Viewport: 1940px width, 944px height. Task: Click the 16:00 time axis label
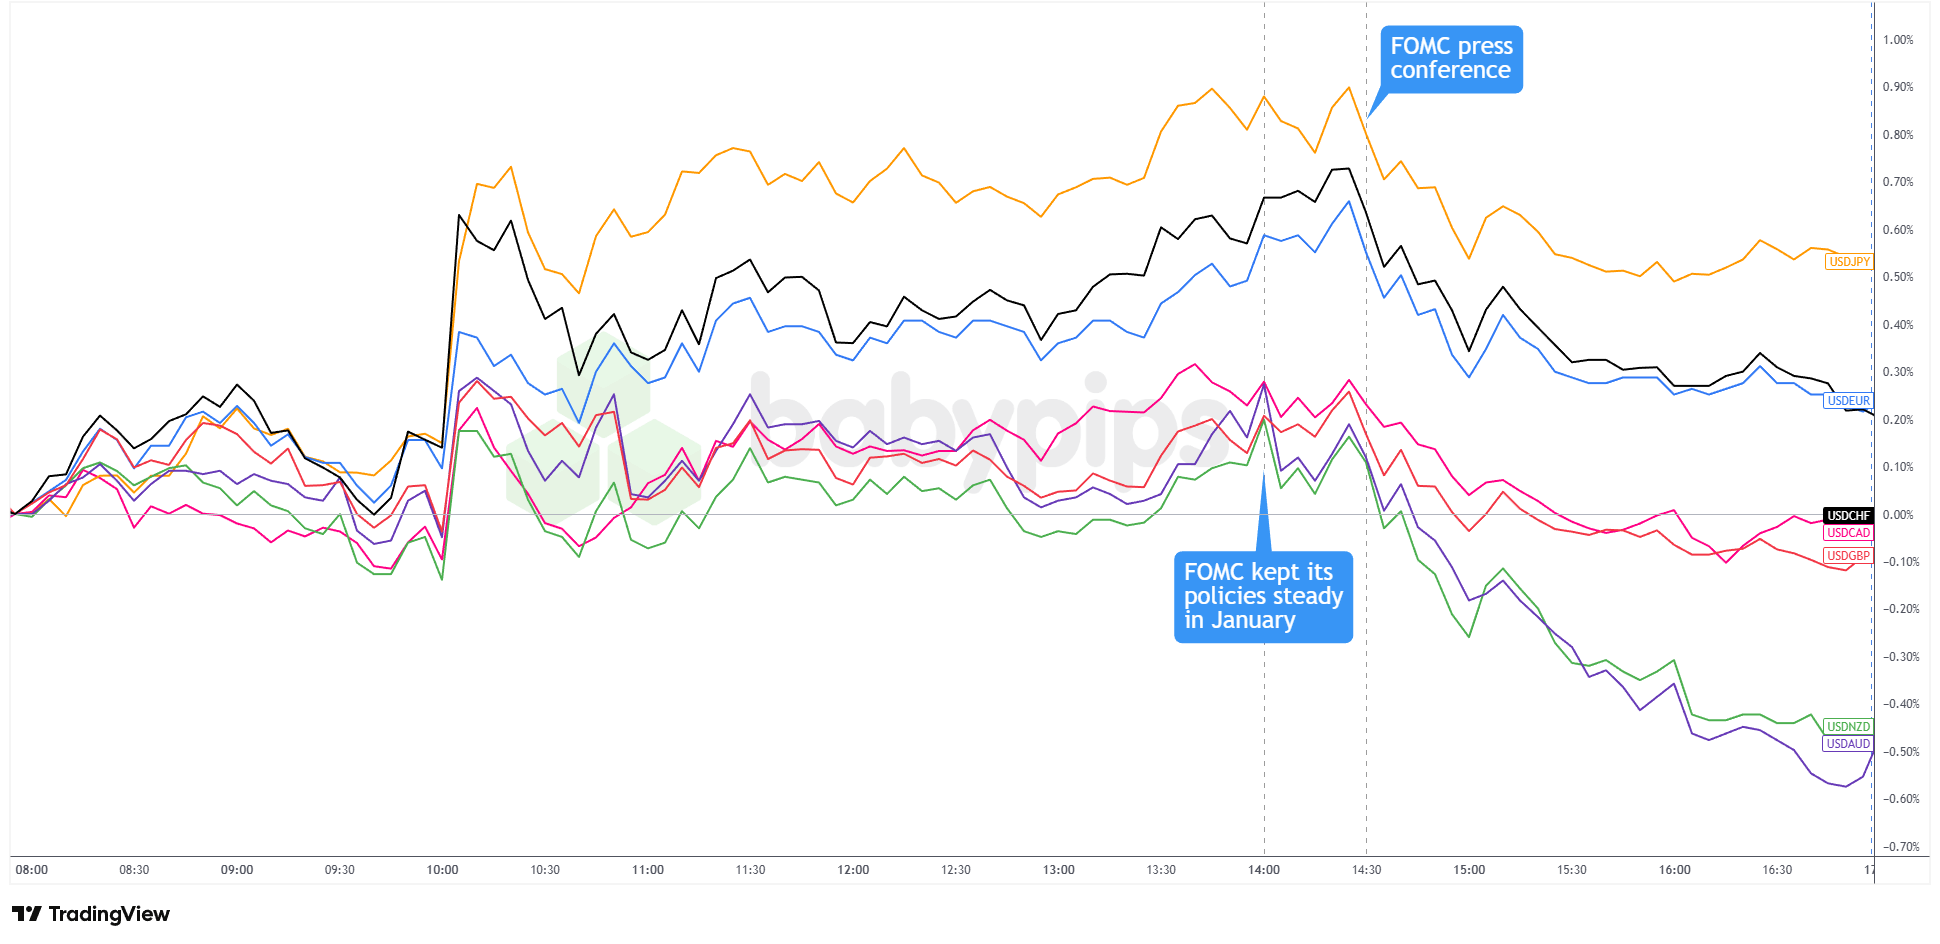point(1675,870)
